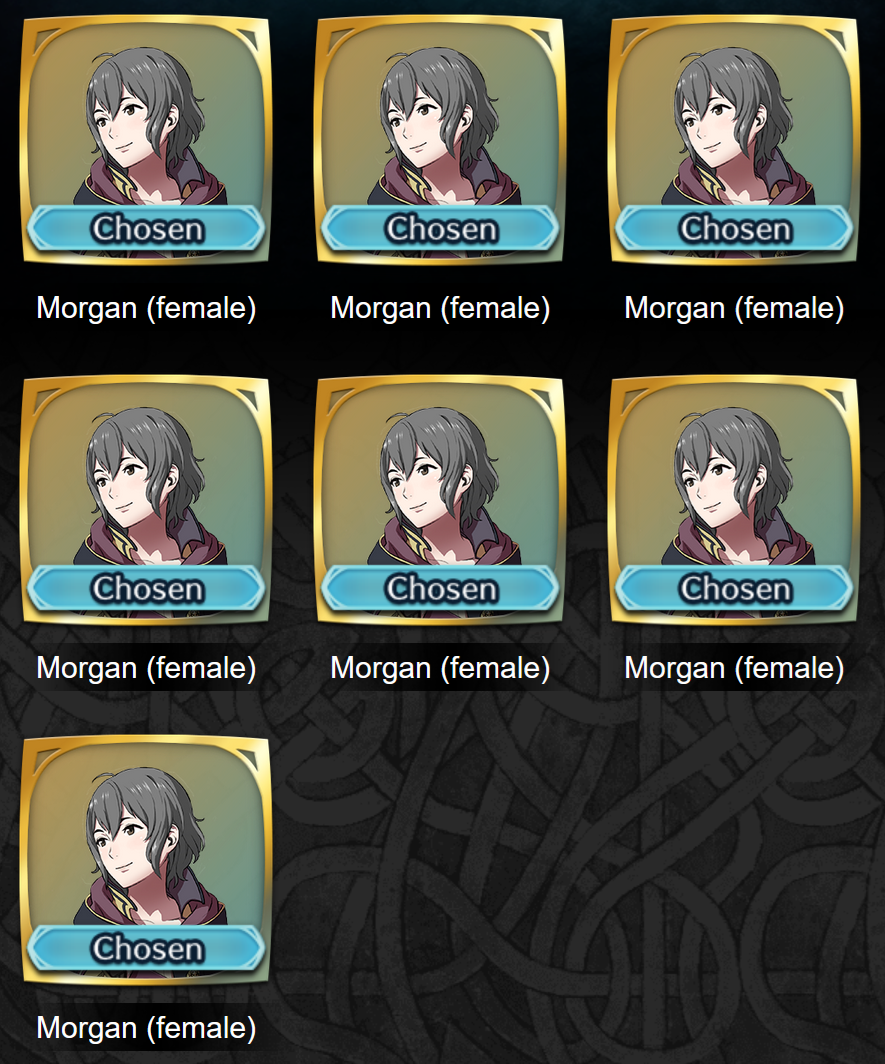Click Chosen banner on second-row middle portrait
Image resolution: width=885 pixels, height=1064 pixels.
[440, 588]
